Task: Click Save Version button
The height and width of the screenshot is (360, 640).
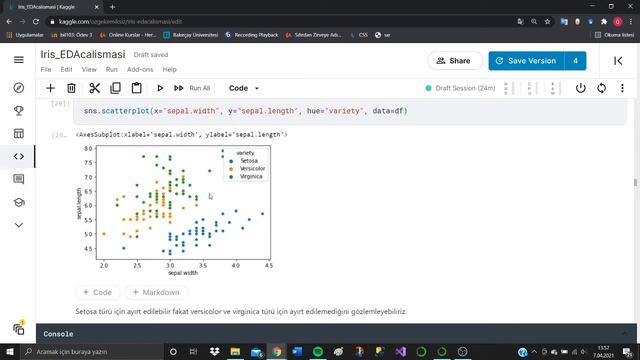Action: 527,61
